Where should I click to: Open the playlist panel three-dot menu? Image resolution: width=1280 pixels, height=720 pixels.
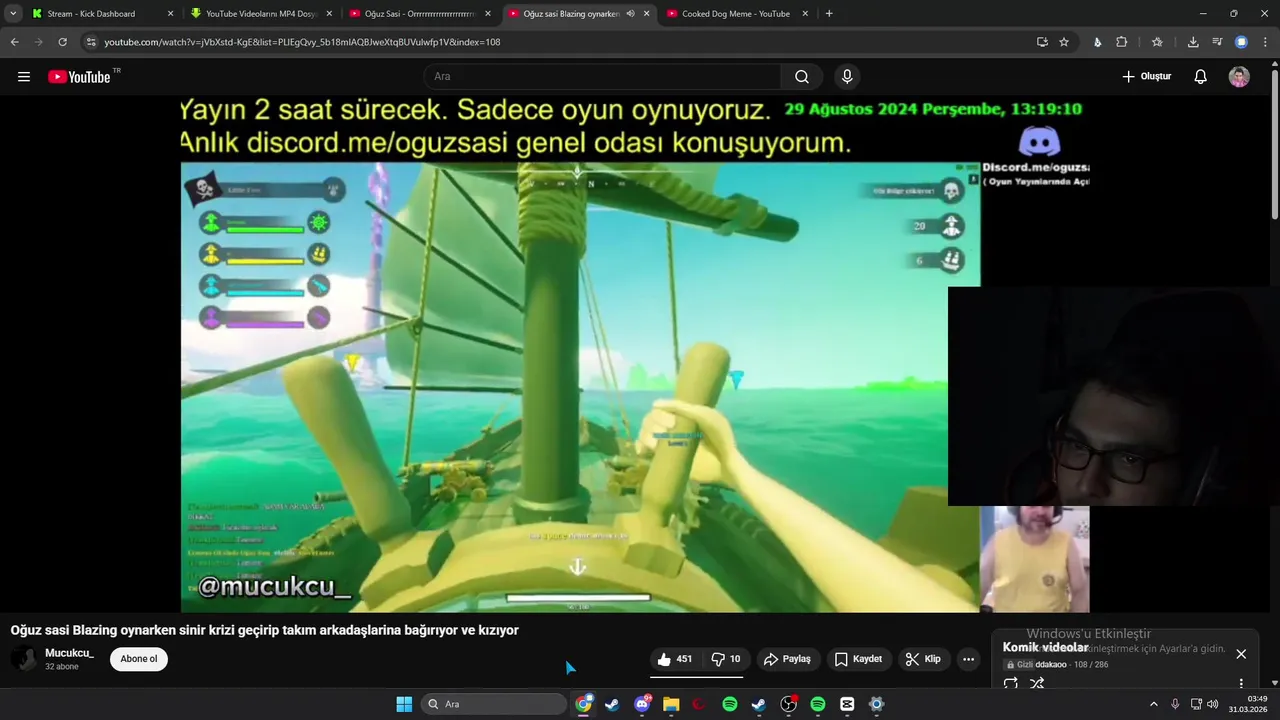[1241, 684]
